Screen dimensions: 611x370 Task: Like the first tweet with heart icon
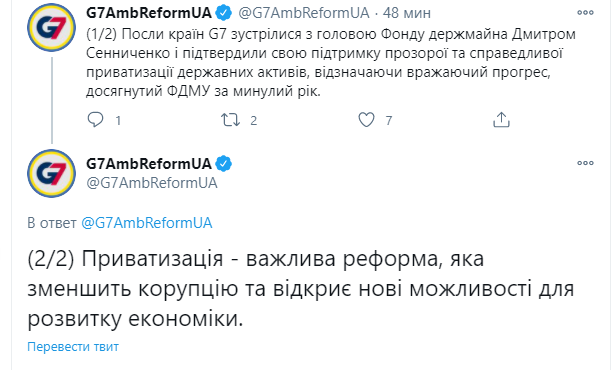tap(366, 120)
